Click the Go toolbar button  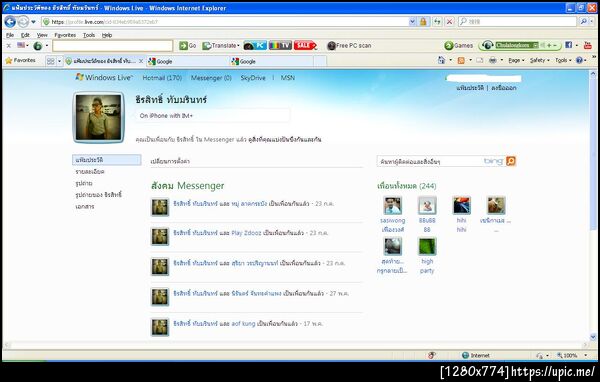(x=188, y=46)
